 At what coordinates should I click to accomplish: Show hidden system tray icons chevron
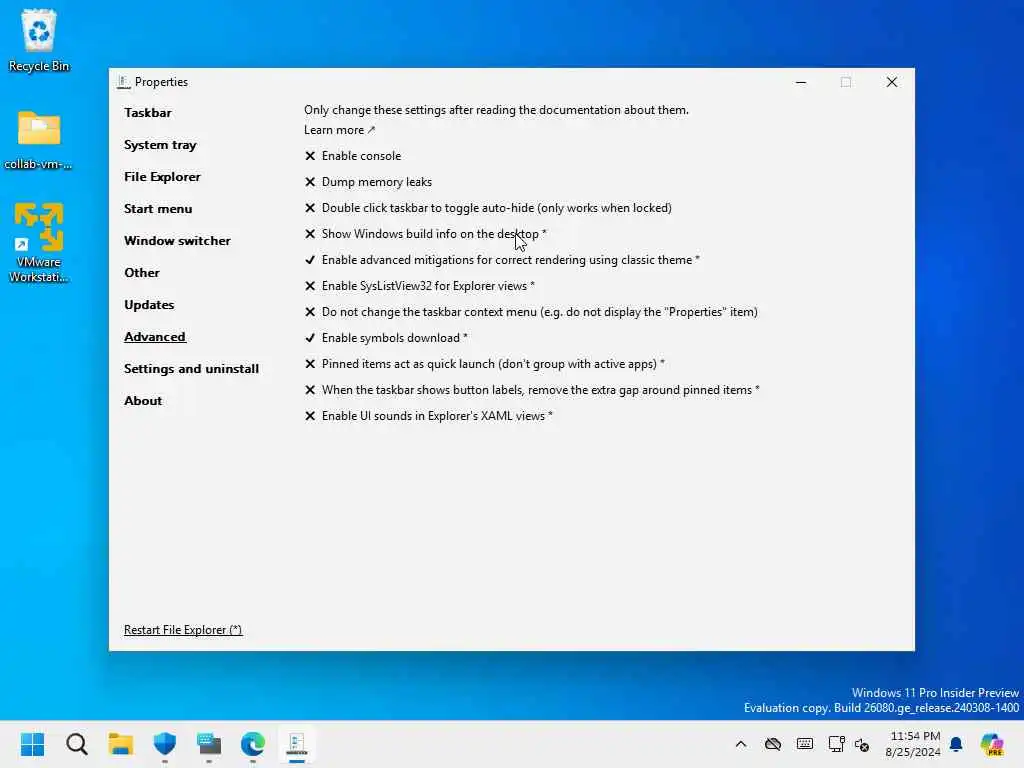tap(741, 744)
